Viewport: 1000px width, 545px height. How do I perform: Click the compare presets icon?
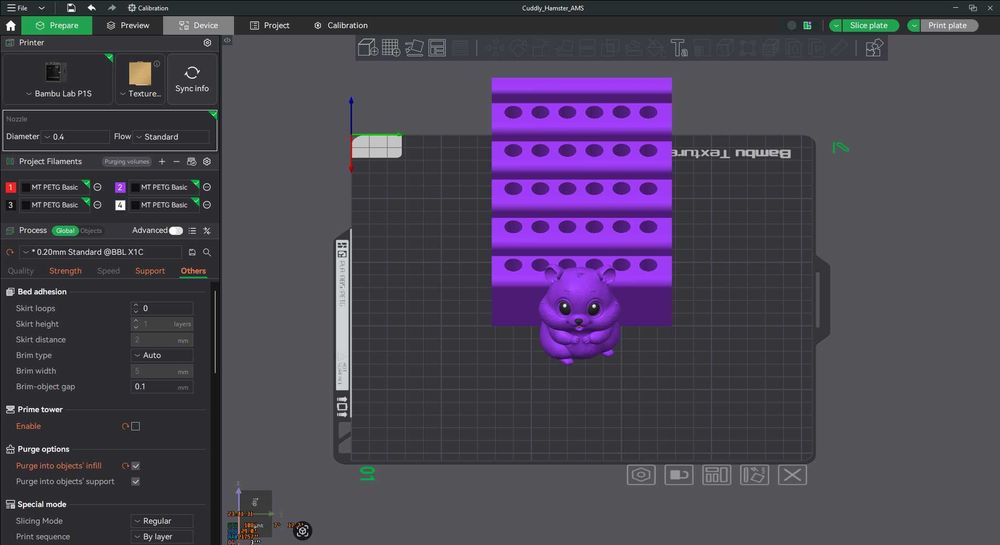click(x=207, y=231)
